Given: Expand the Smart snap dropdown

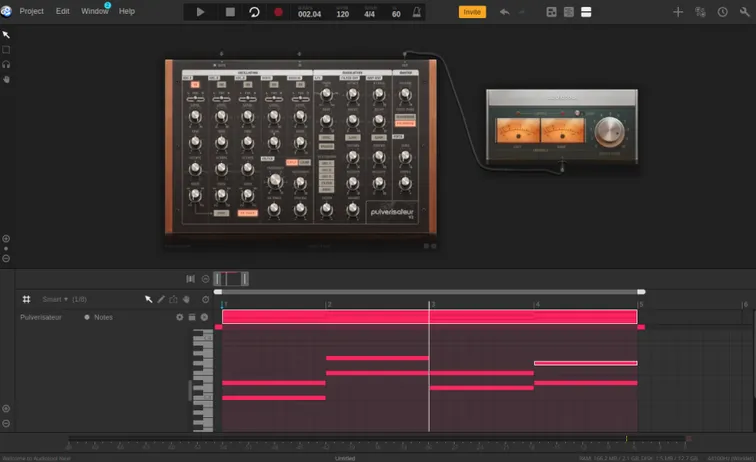Looking at the screenshot, I should point(56,299).
